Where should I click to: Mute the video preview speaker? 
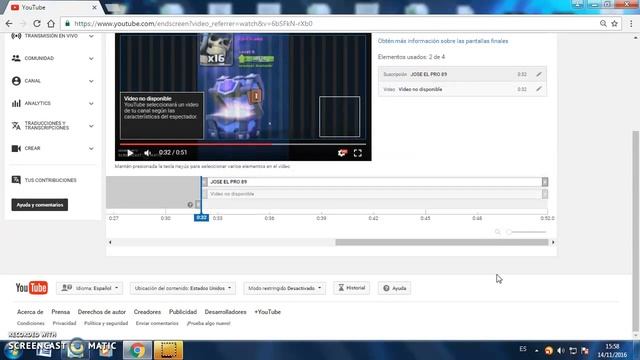pyautogui.click(x=147, y=153)
